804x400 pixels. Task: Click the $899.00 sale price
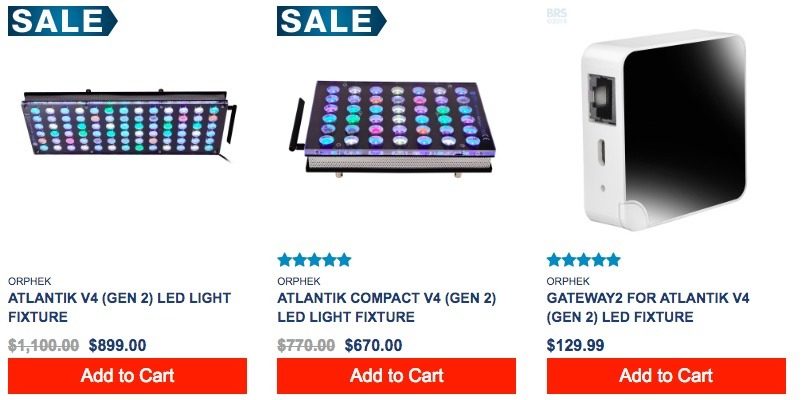click(x=117, y=345)
